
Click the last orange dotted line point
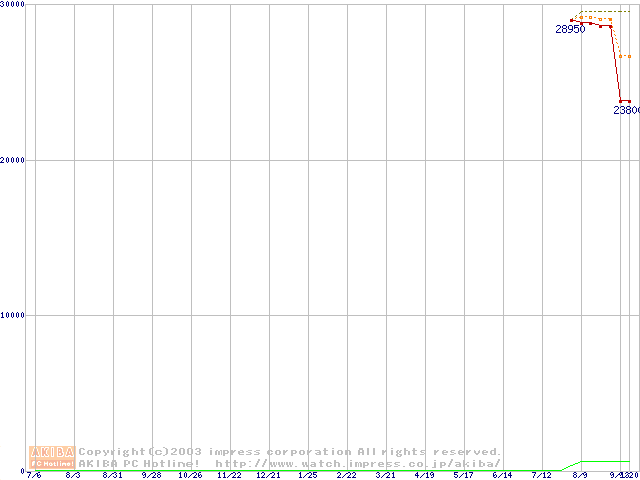(629, 56)
